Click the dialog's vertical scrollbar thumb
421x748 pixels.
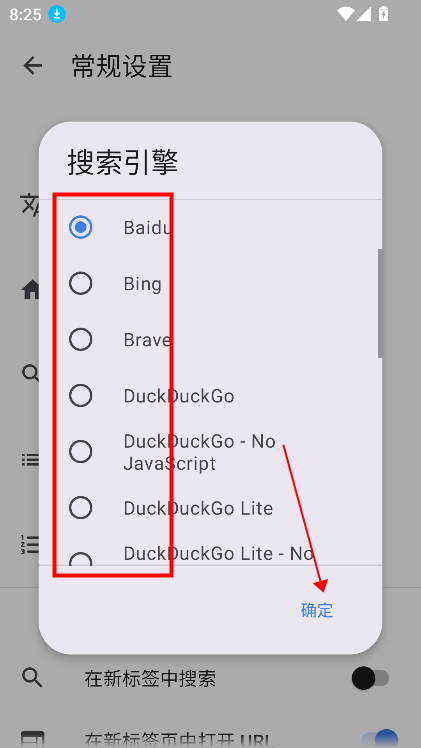(380, 303)
